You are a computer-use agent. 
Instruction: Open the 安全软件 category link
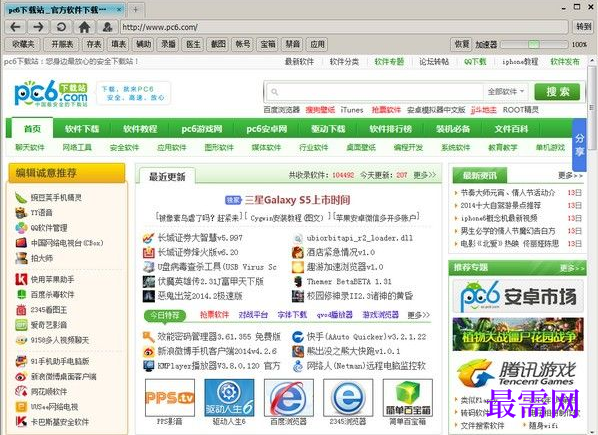point(124,148)
